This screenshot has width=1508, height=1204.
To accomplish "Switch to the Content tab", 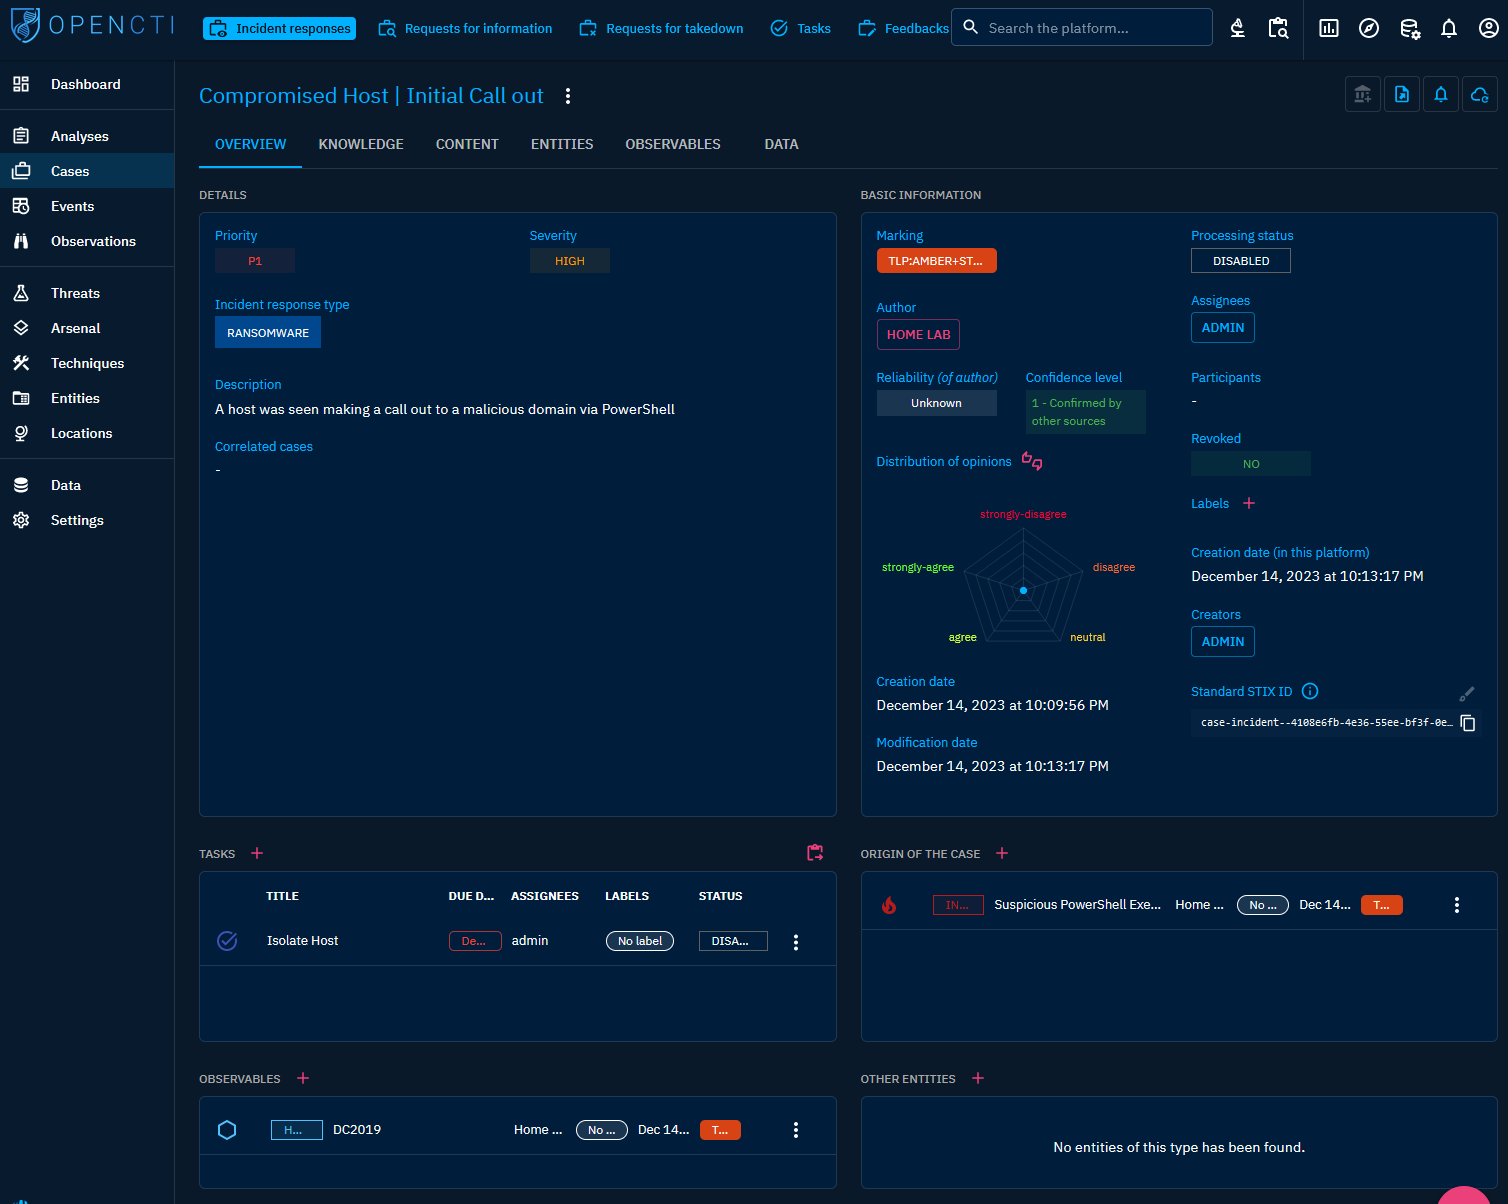I will tap(467, 144).
